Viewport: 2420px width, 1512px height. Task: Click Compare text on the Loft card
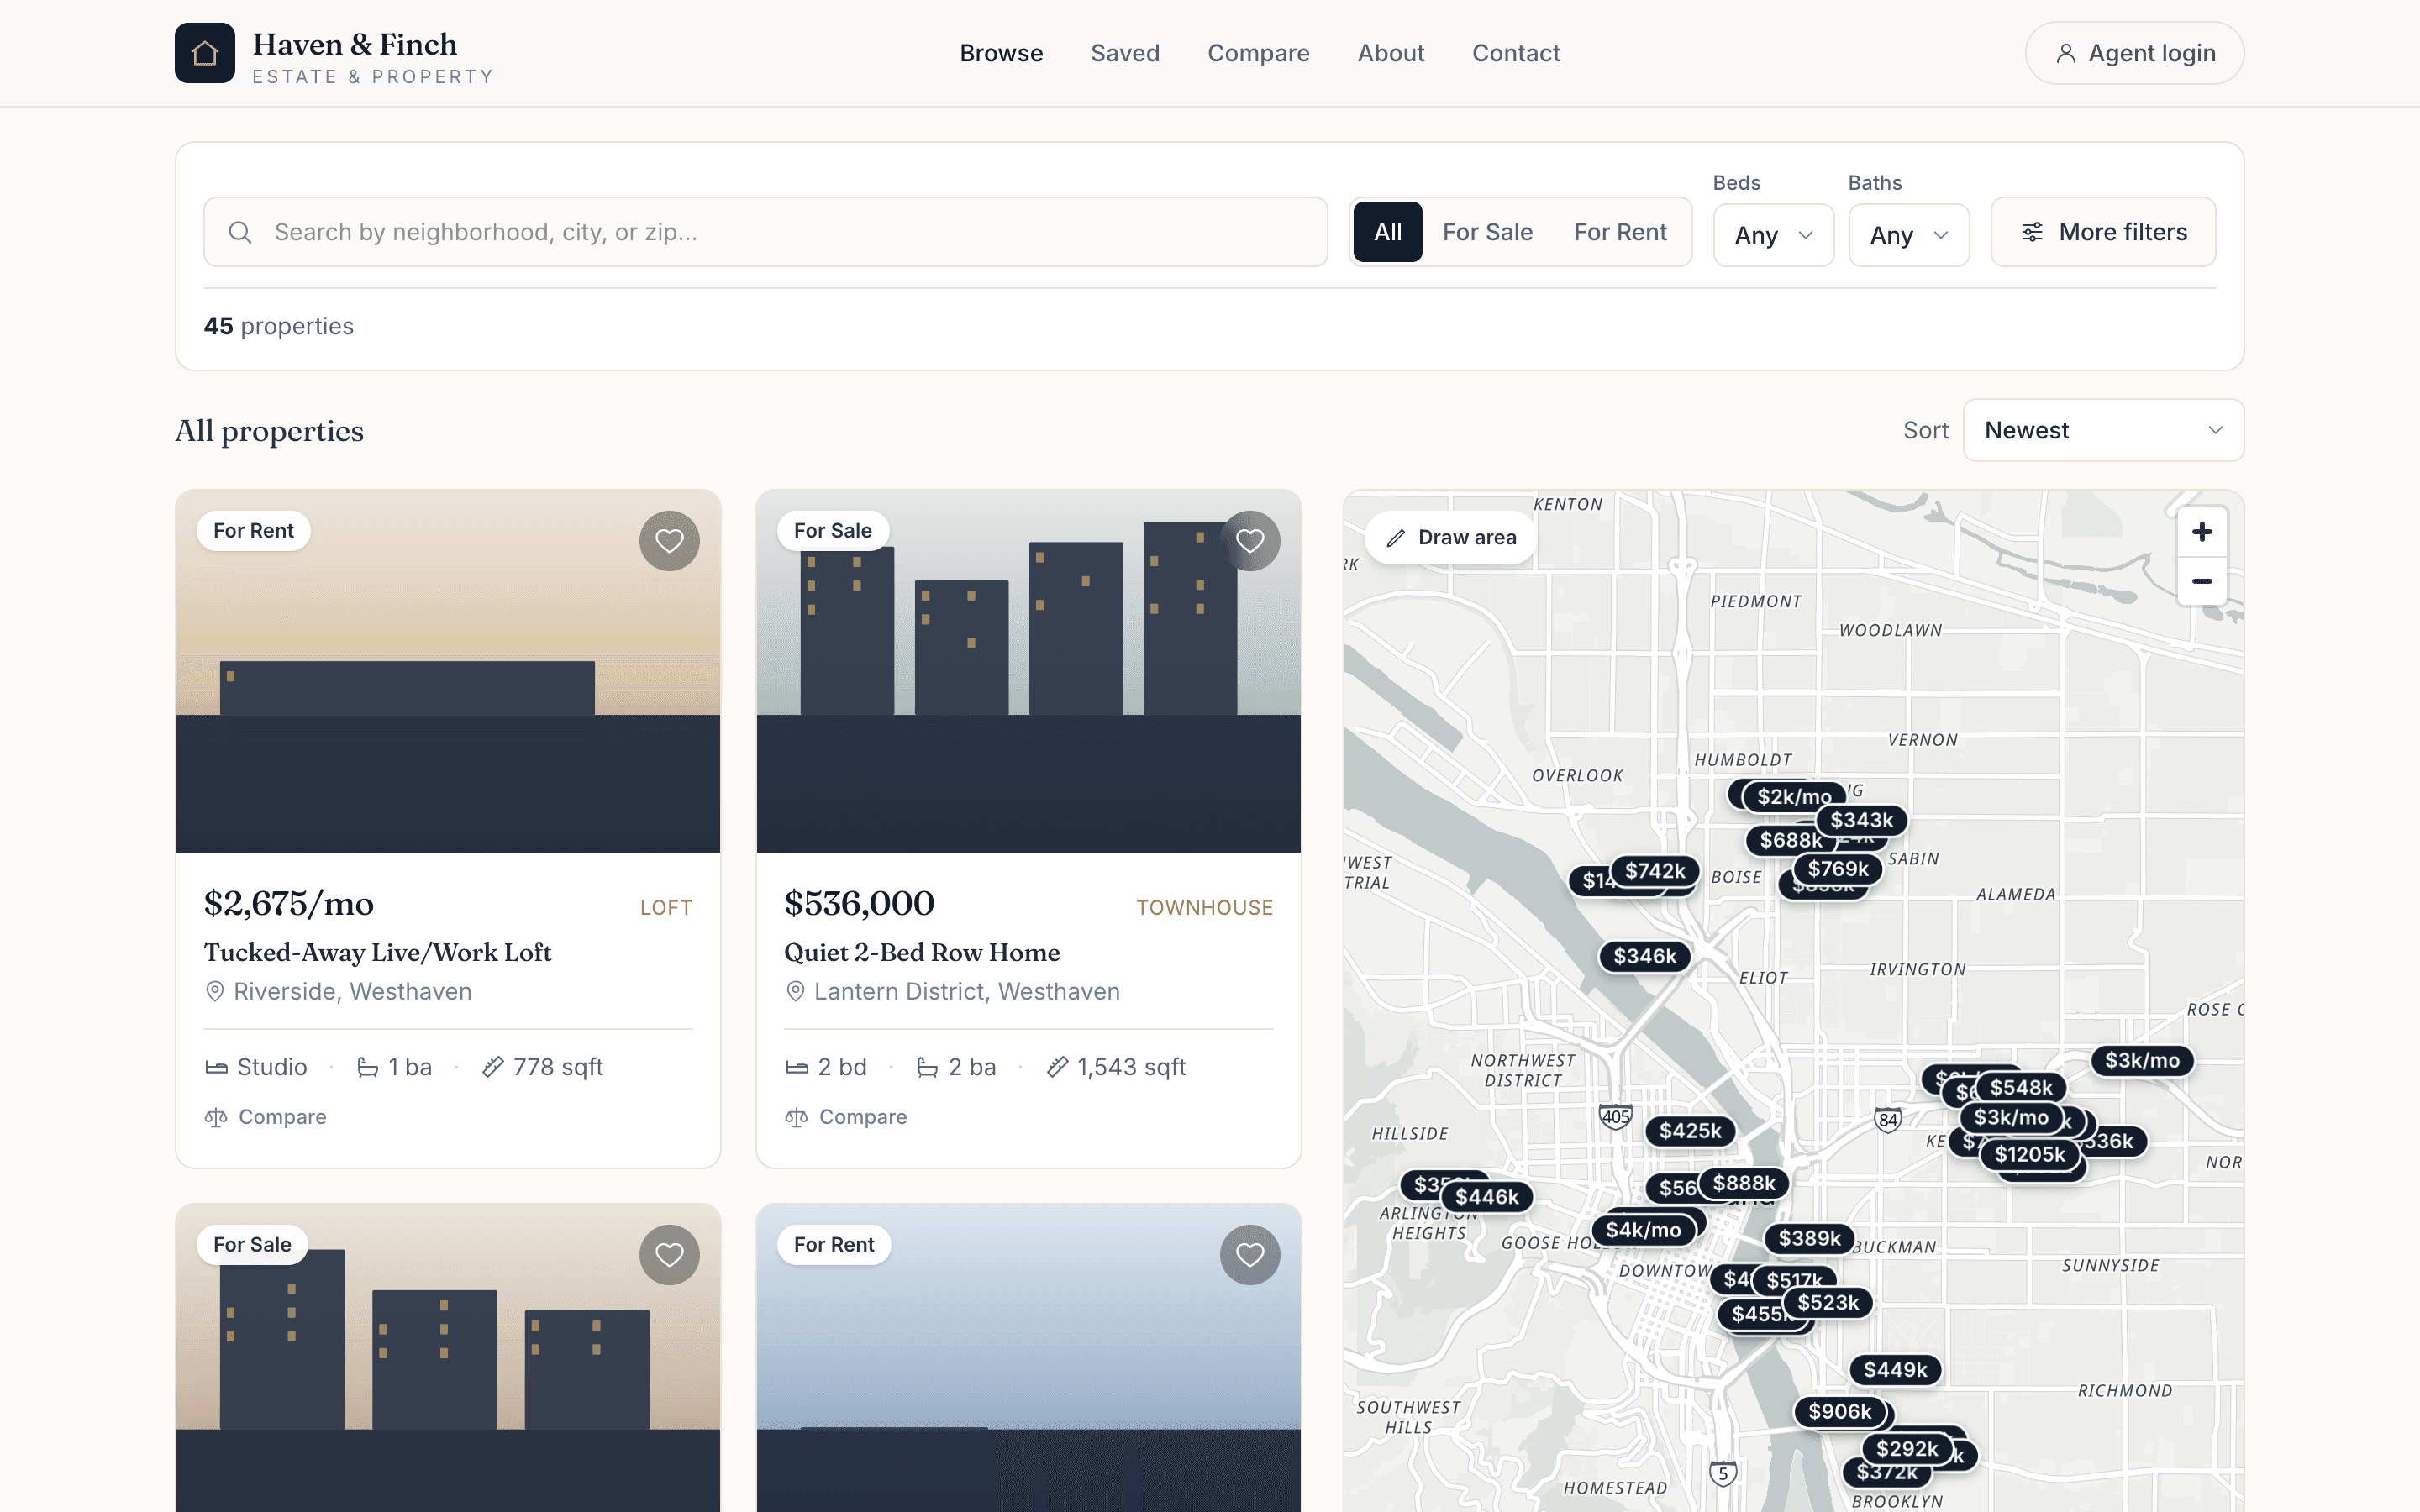tap(282, 1117)
